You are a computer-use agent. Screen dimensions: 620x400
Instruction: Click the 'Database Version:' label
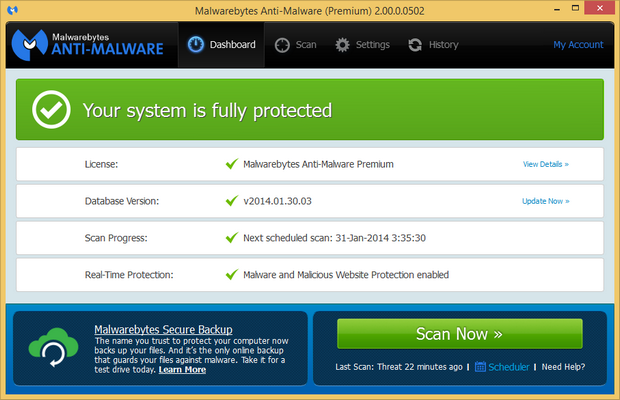(x=122, y=201)
